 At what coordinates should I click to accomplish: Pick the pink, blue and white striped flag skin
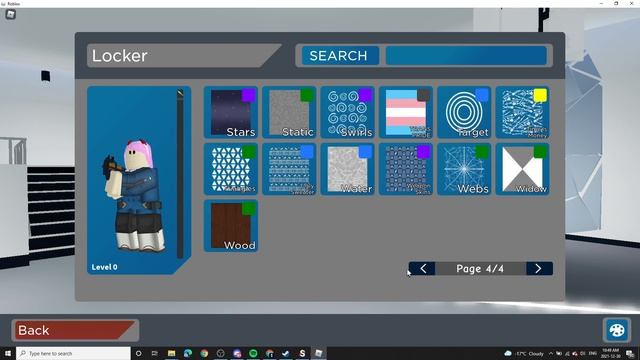[x=406, y=112]
